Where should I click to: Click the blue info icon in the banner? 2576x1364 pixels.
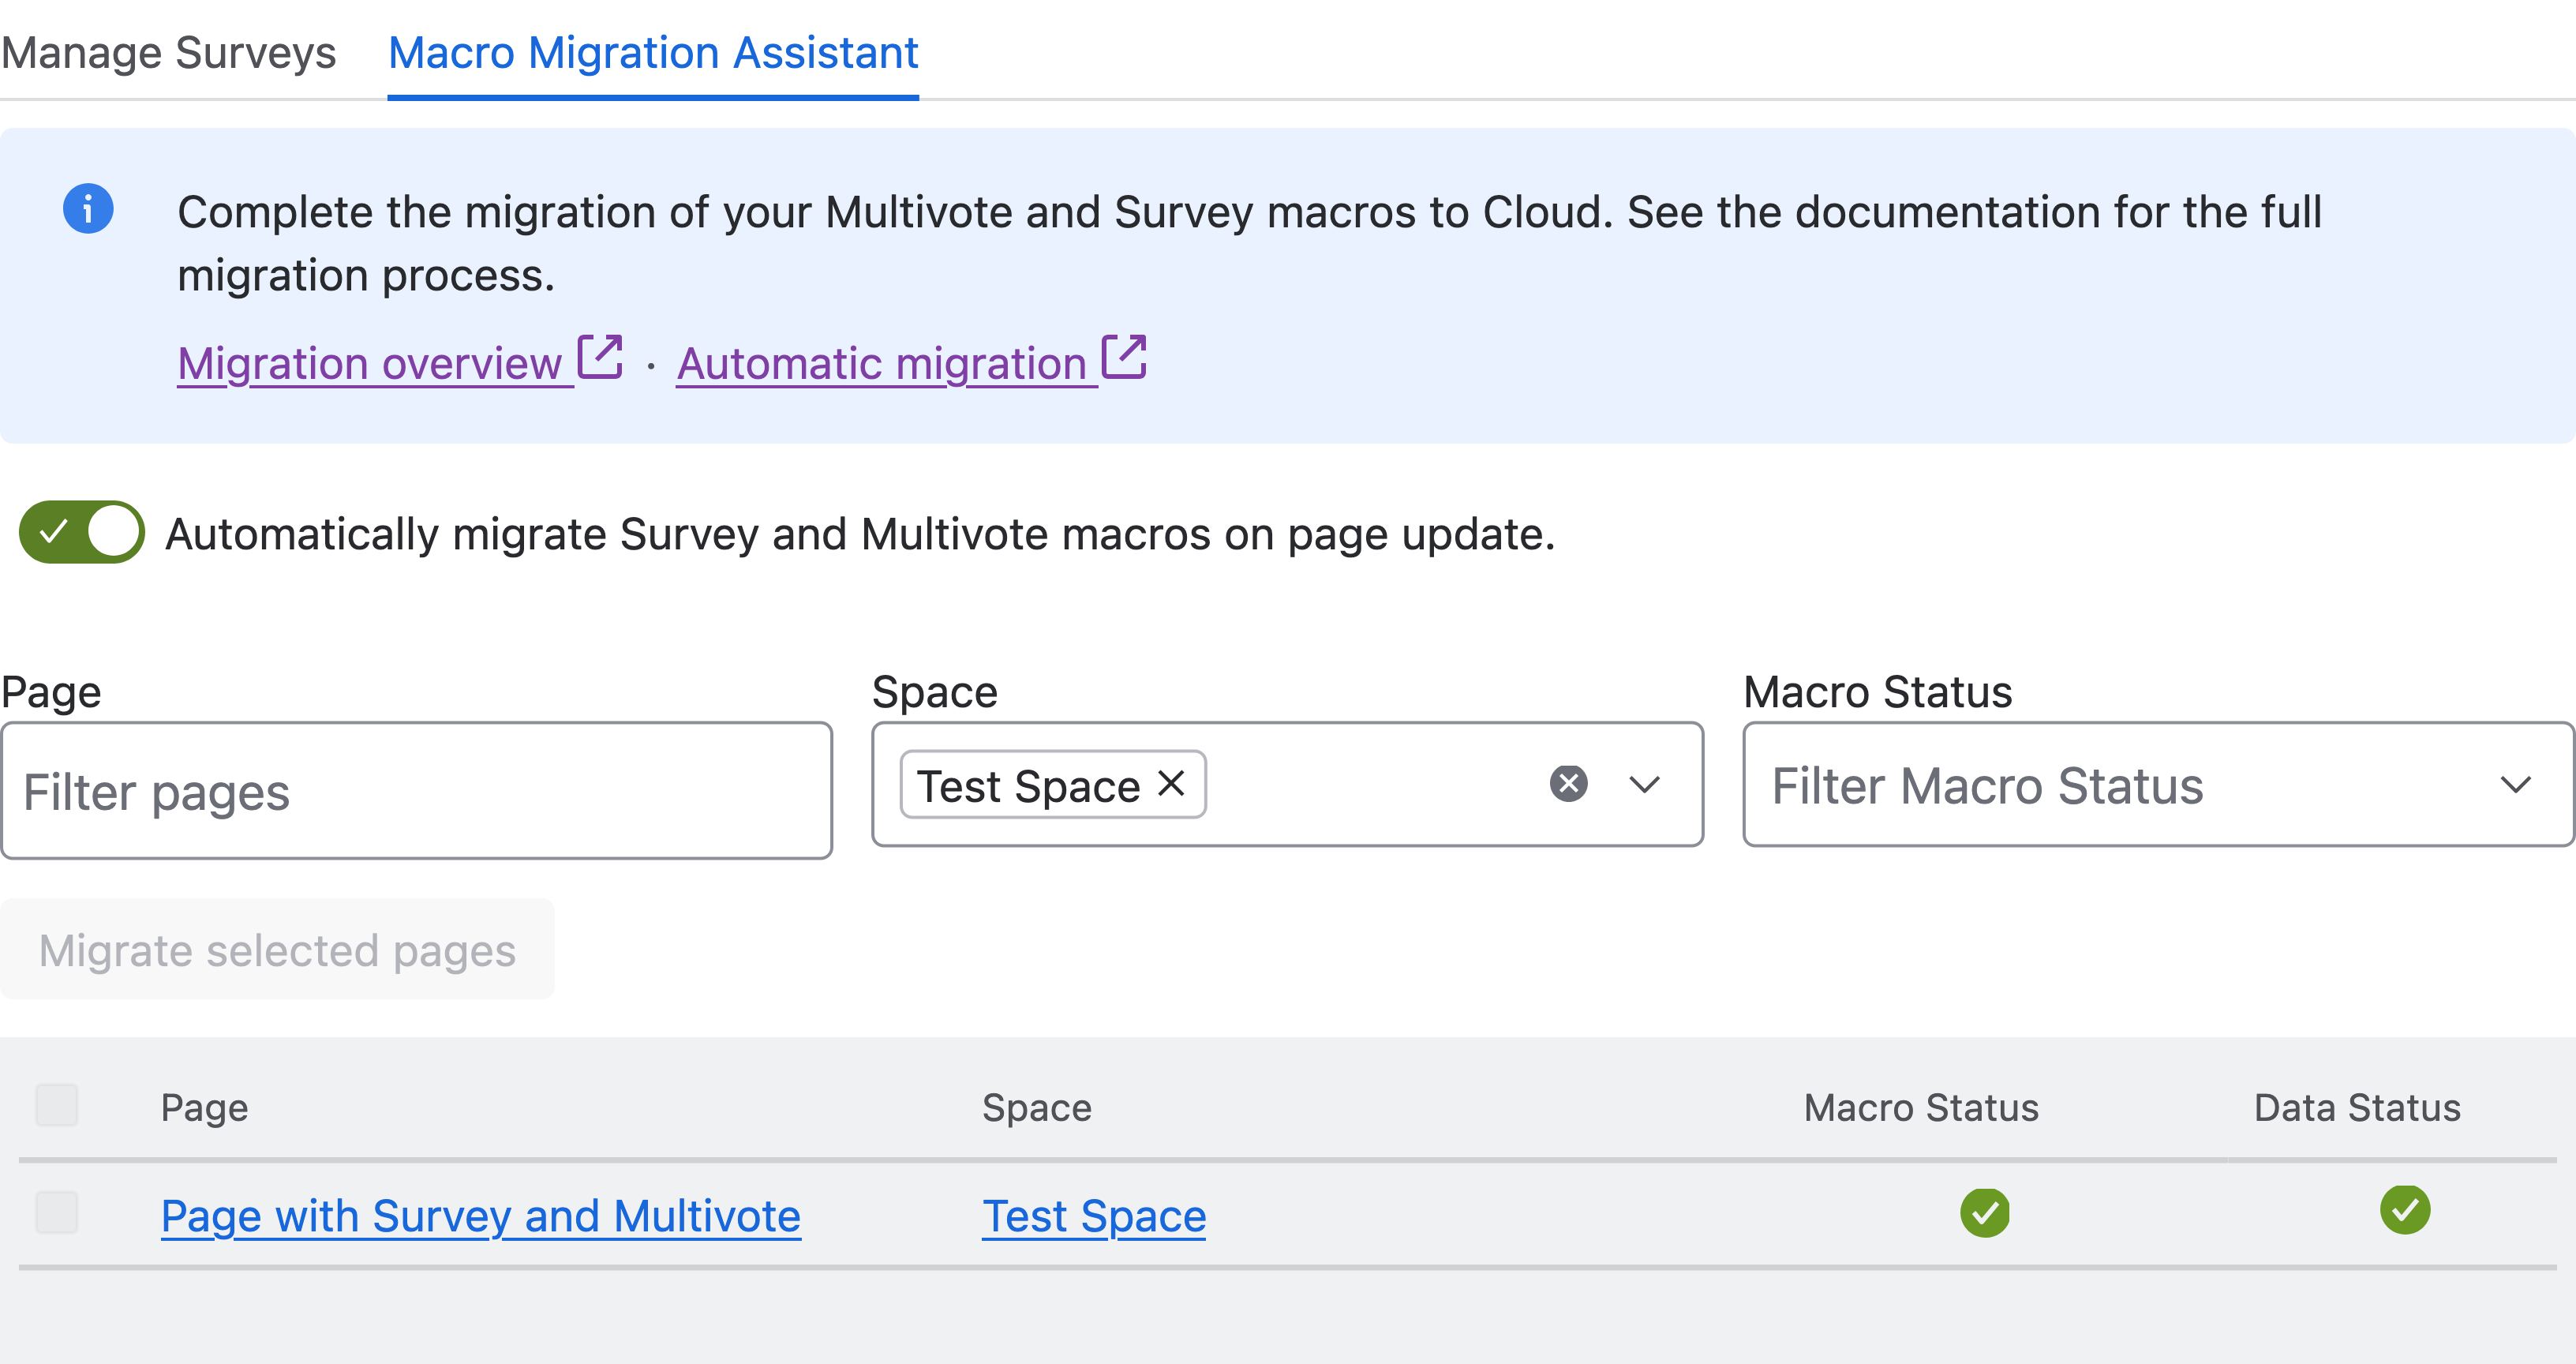[x=88, y=209]
